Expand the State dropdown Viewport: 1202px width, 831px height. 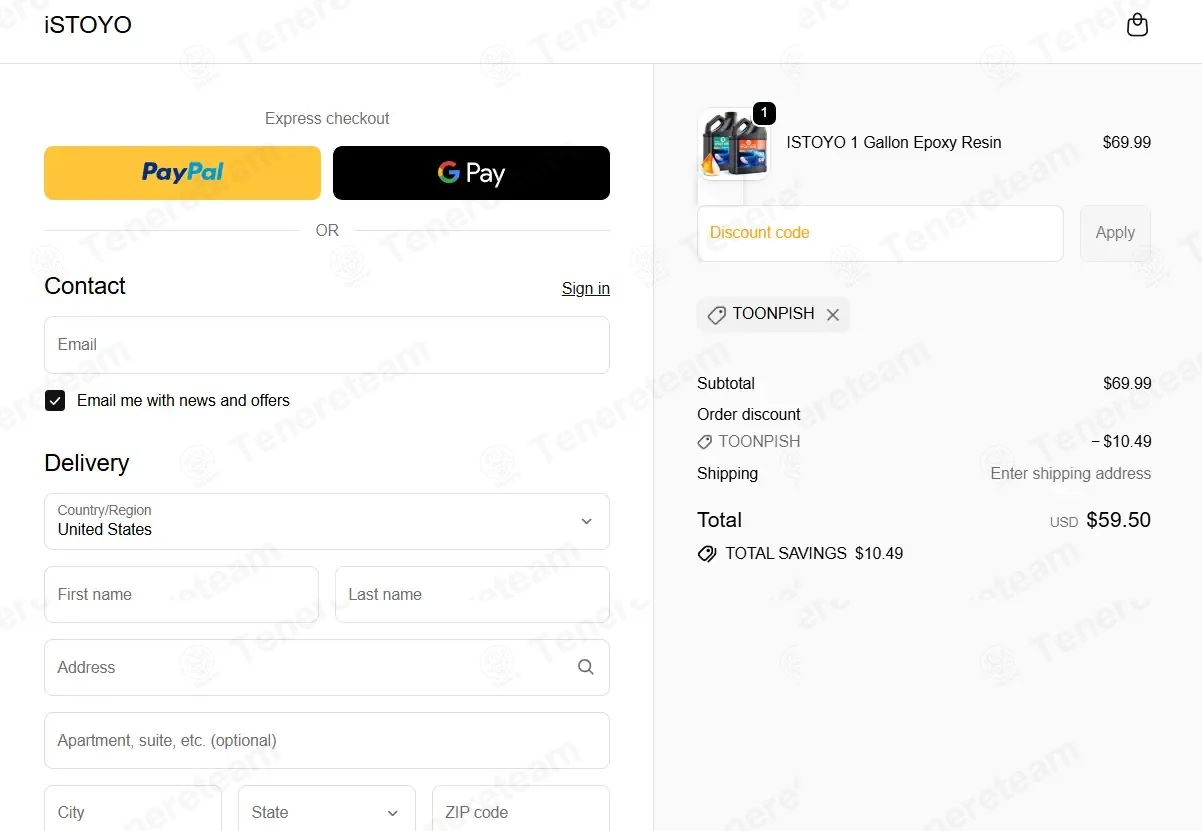(326, 812)
